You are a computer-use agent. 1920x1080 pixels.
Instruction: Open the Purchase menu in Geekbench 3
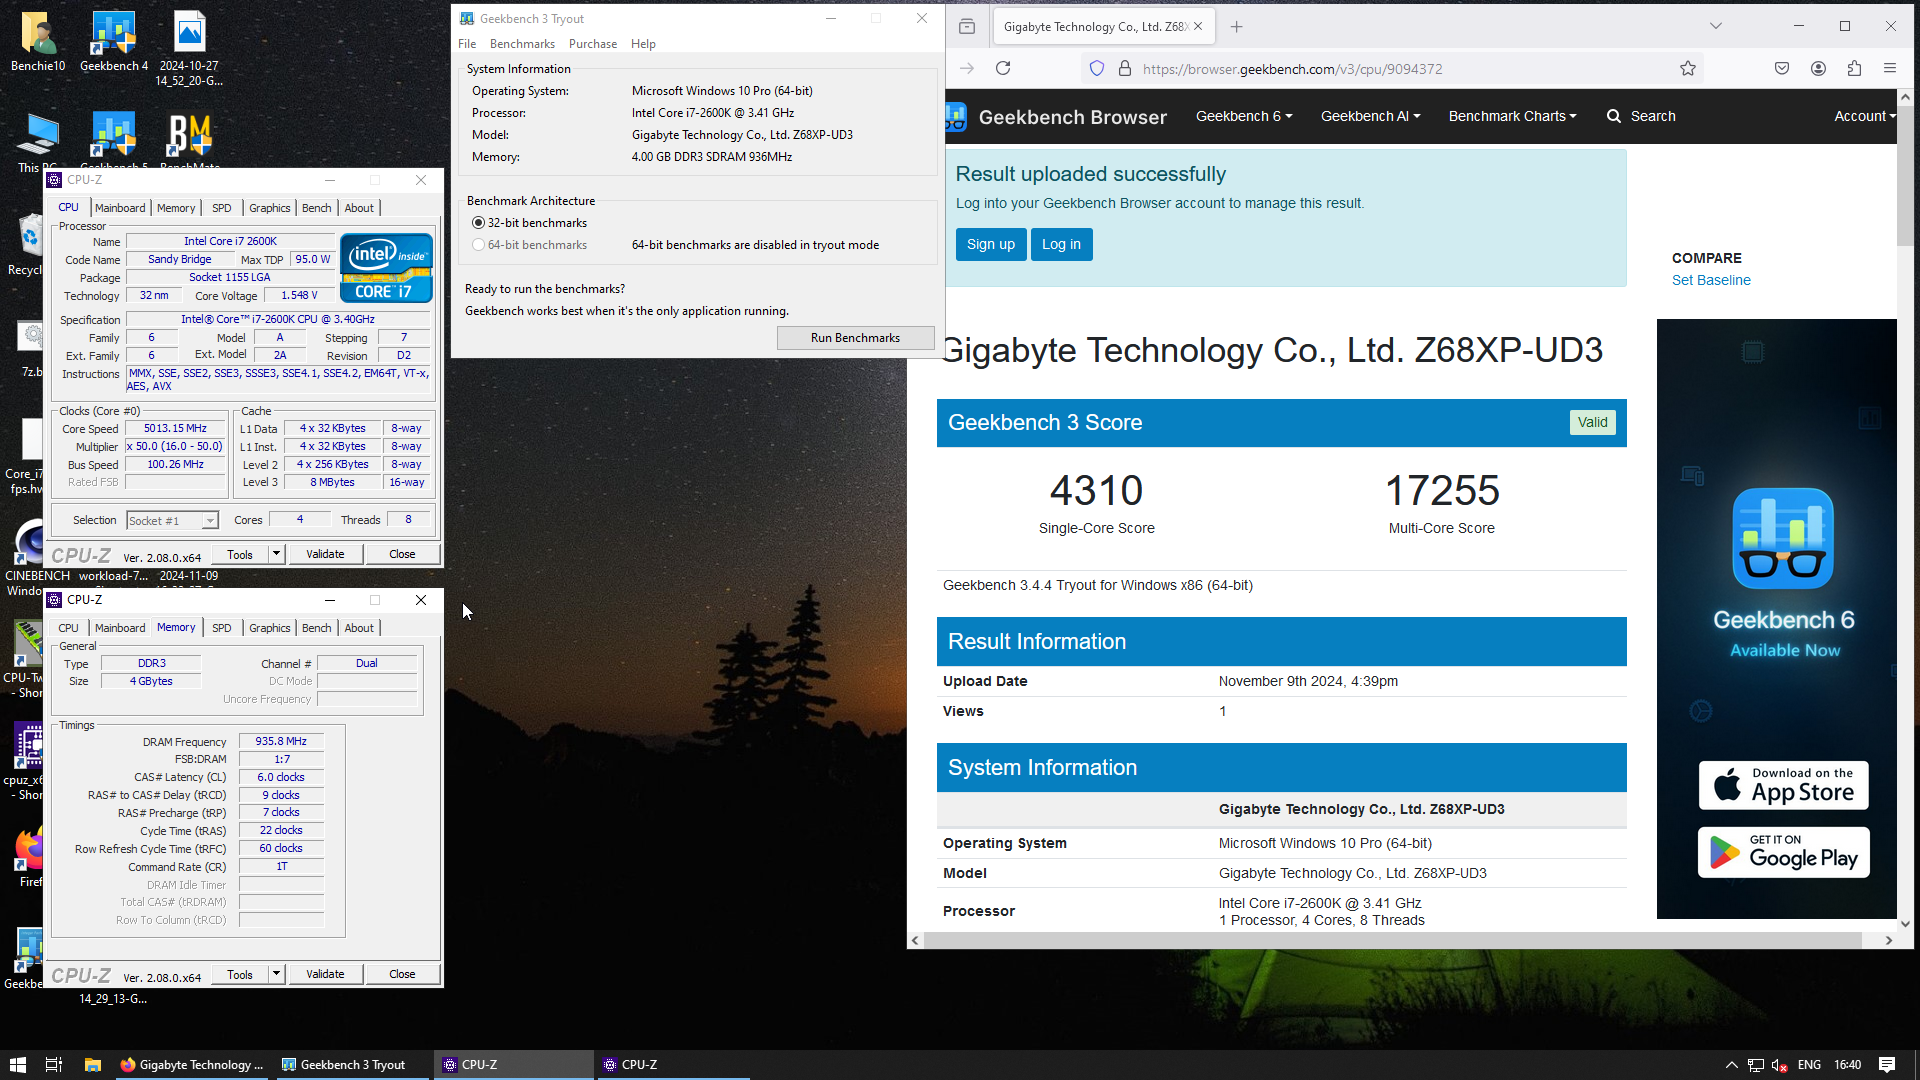pos(593,44)
